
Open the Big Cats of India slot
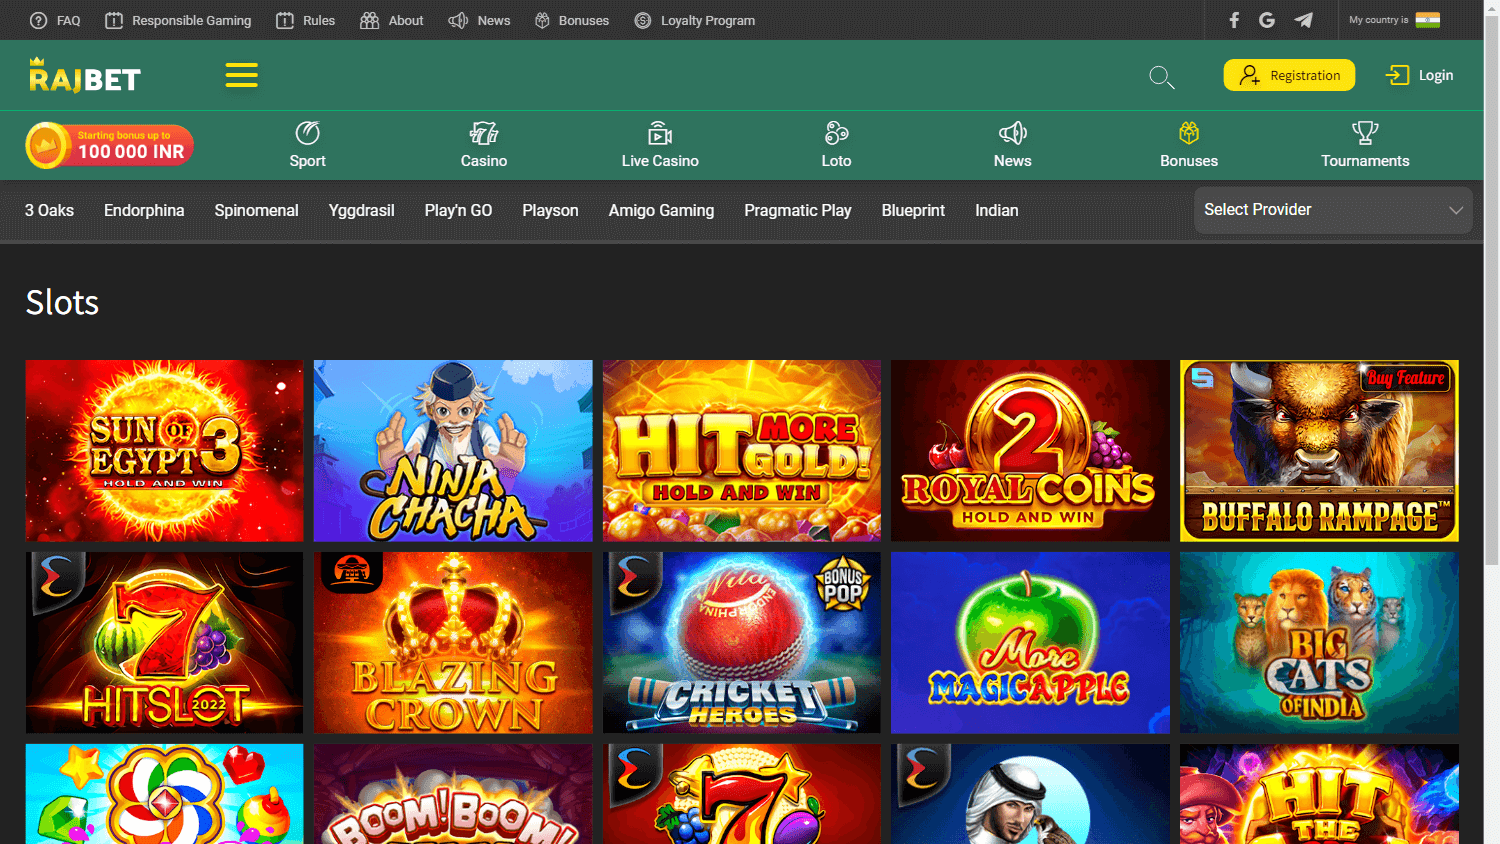click(x=1319, y=643)
